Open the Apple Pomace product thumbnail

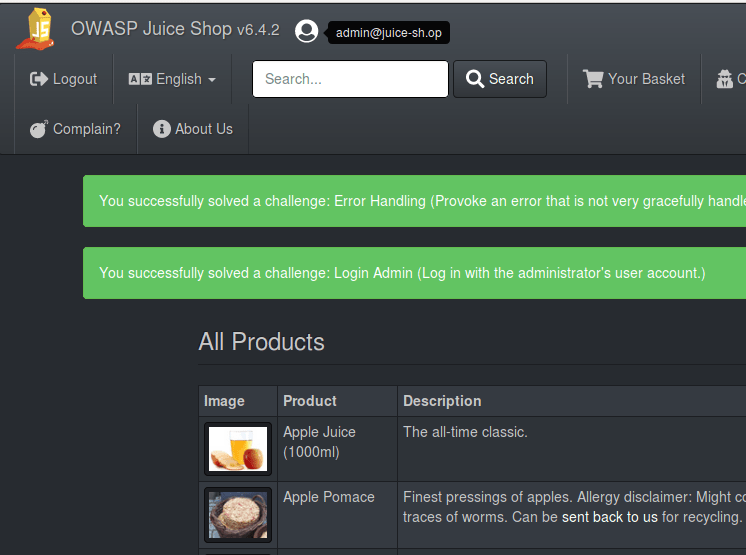click(x=238, y=515)
